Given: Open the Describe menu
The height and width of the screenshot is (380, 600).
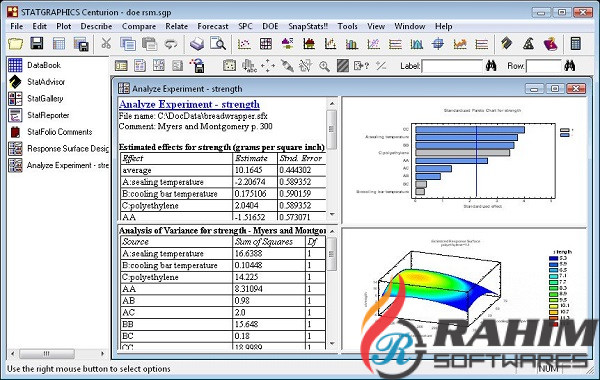Looking at the screenshot, I should click(96, 26).
